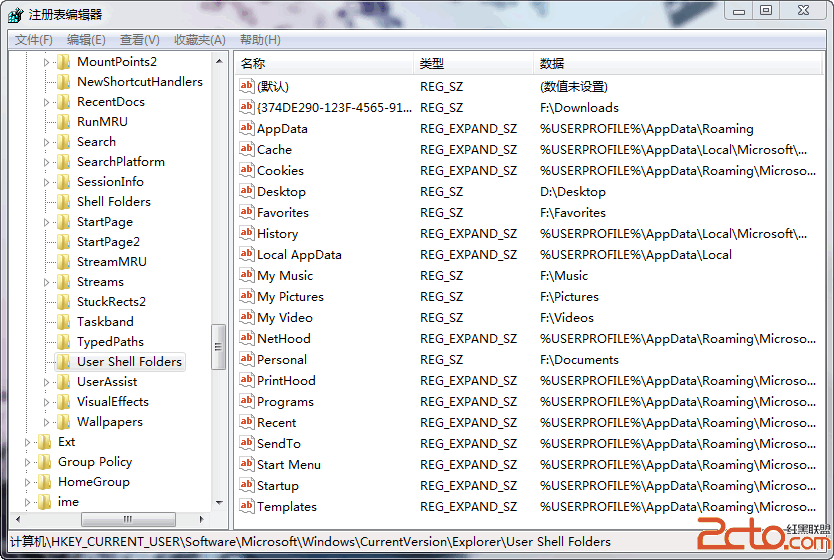834x560 pixels.
Task: Click the ab icon of AppData value
Action: click(246, 128)
